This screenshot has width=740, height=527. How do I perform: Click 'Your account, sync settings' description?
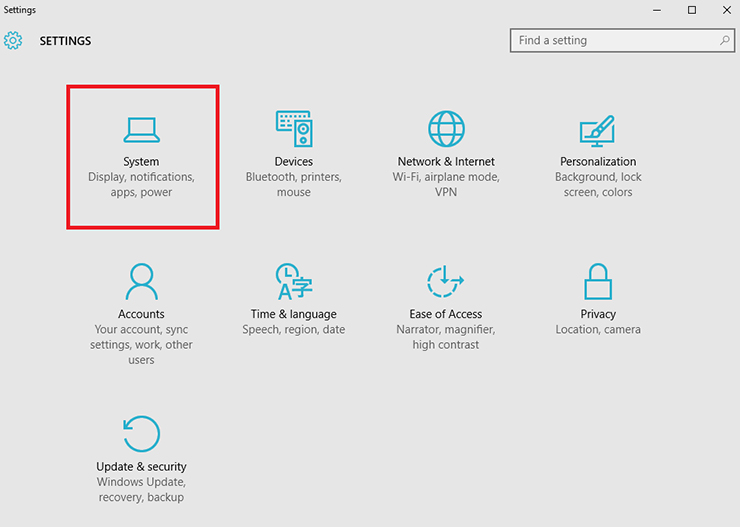(x=141, y=344)
